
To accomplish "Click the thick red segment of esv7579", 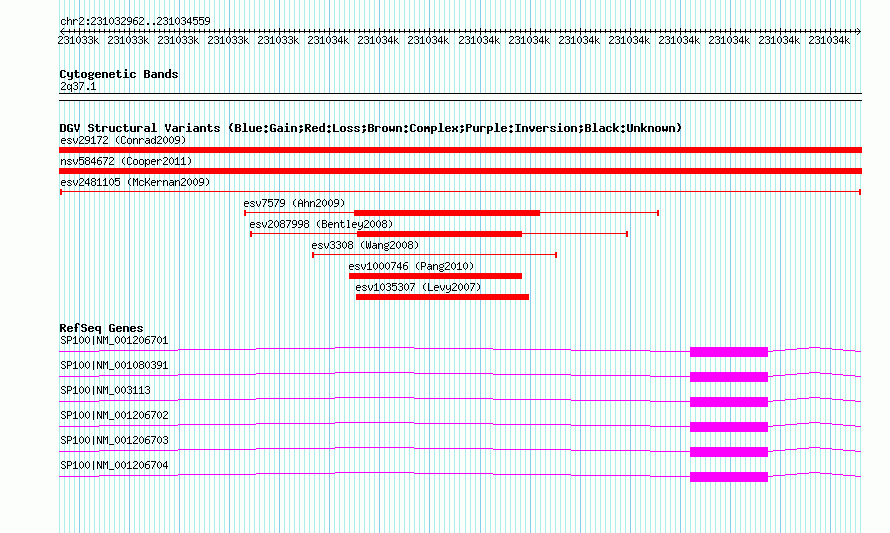I will 447,213.
